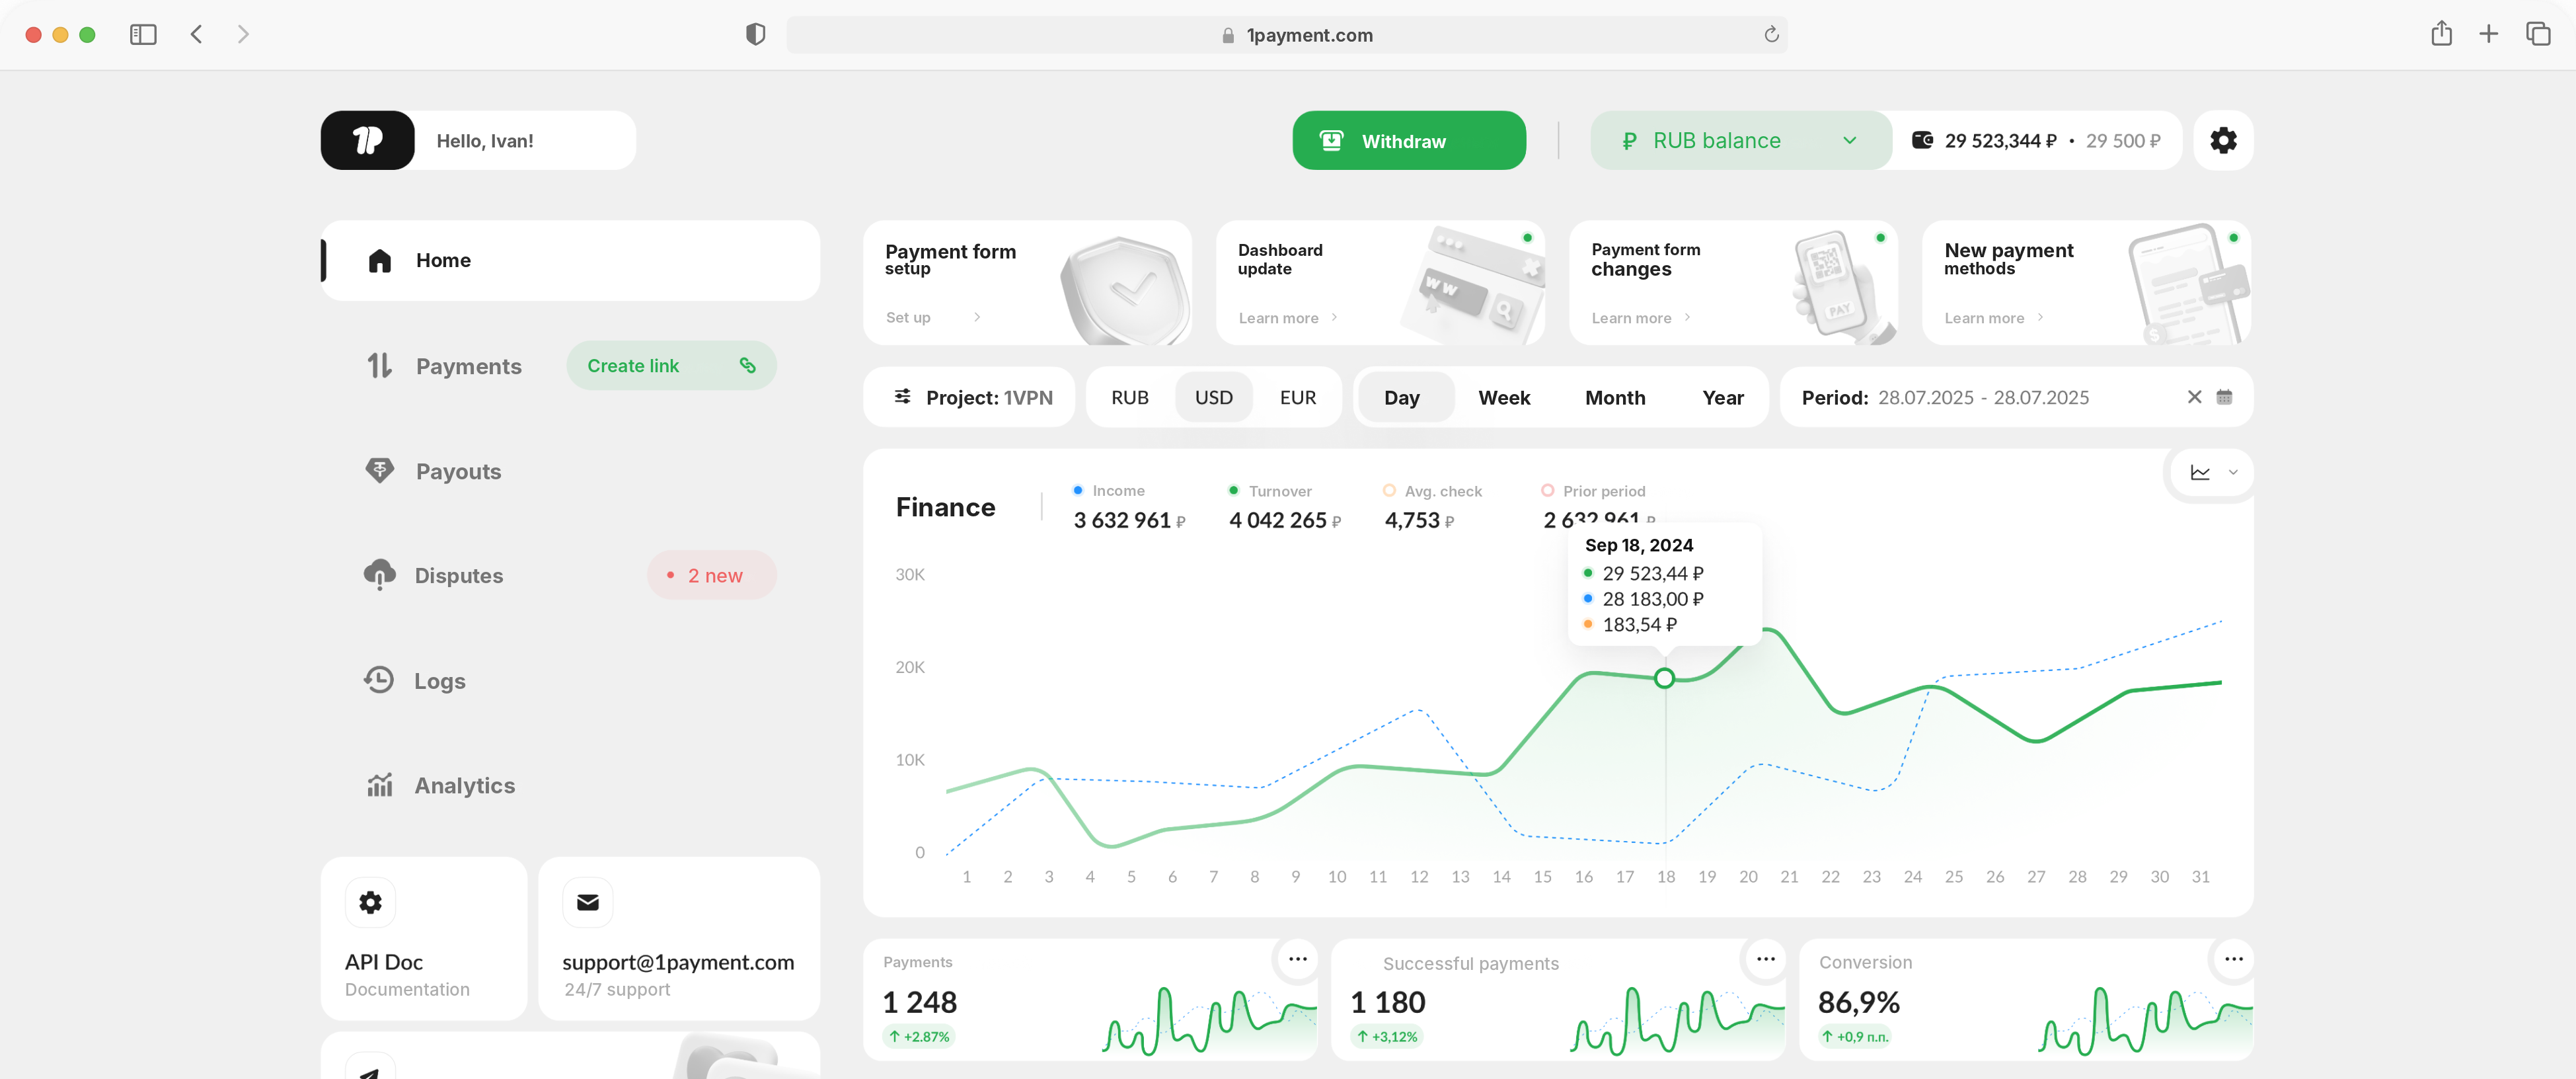2576x1079 pixels.
Task: Click the Home house icon
Action: click(x=379, y=260)
